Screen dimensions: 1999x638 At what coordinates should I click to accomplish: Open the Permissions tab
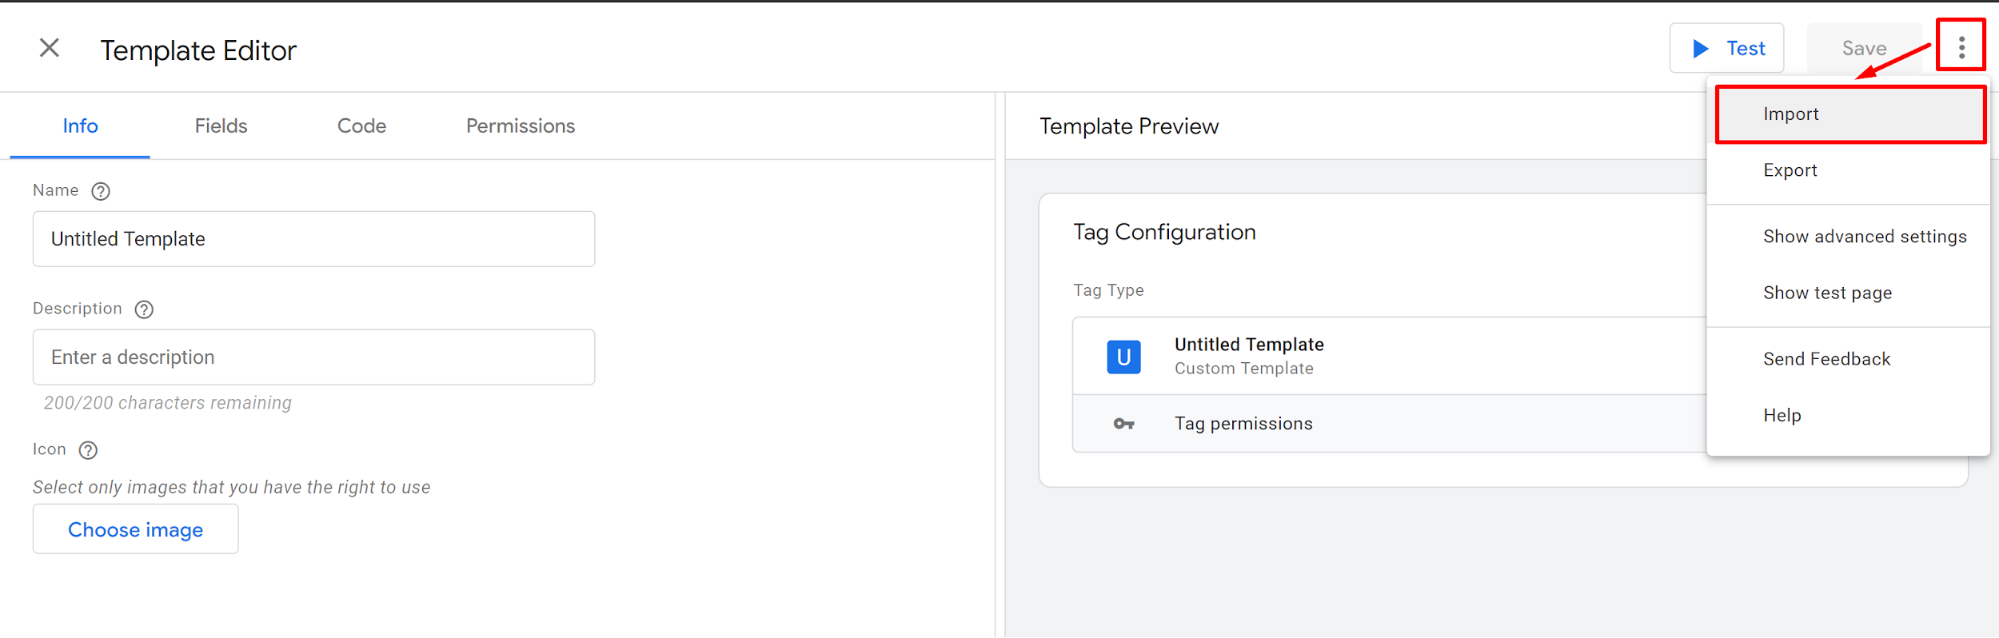[520, 126]
